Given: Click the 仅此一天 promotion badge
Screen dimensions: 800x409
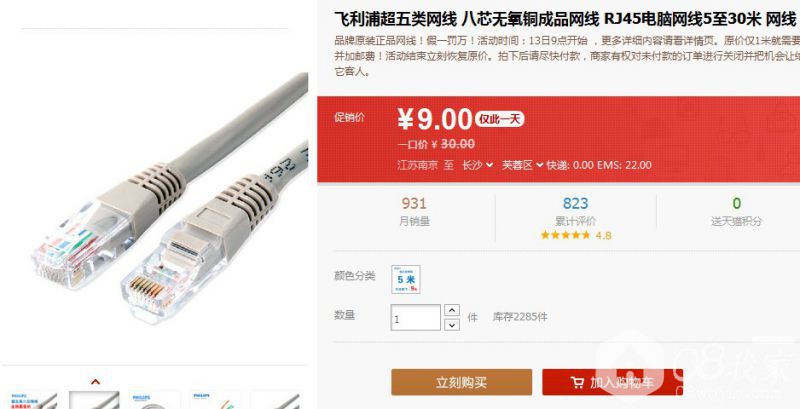Looking at the screenshot, I should (500, 119).
